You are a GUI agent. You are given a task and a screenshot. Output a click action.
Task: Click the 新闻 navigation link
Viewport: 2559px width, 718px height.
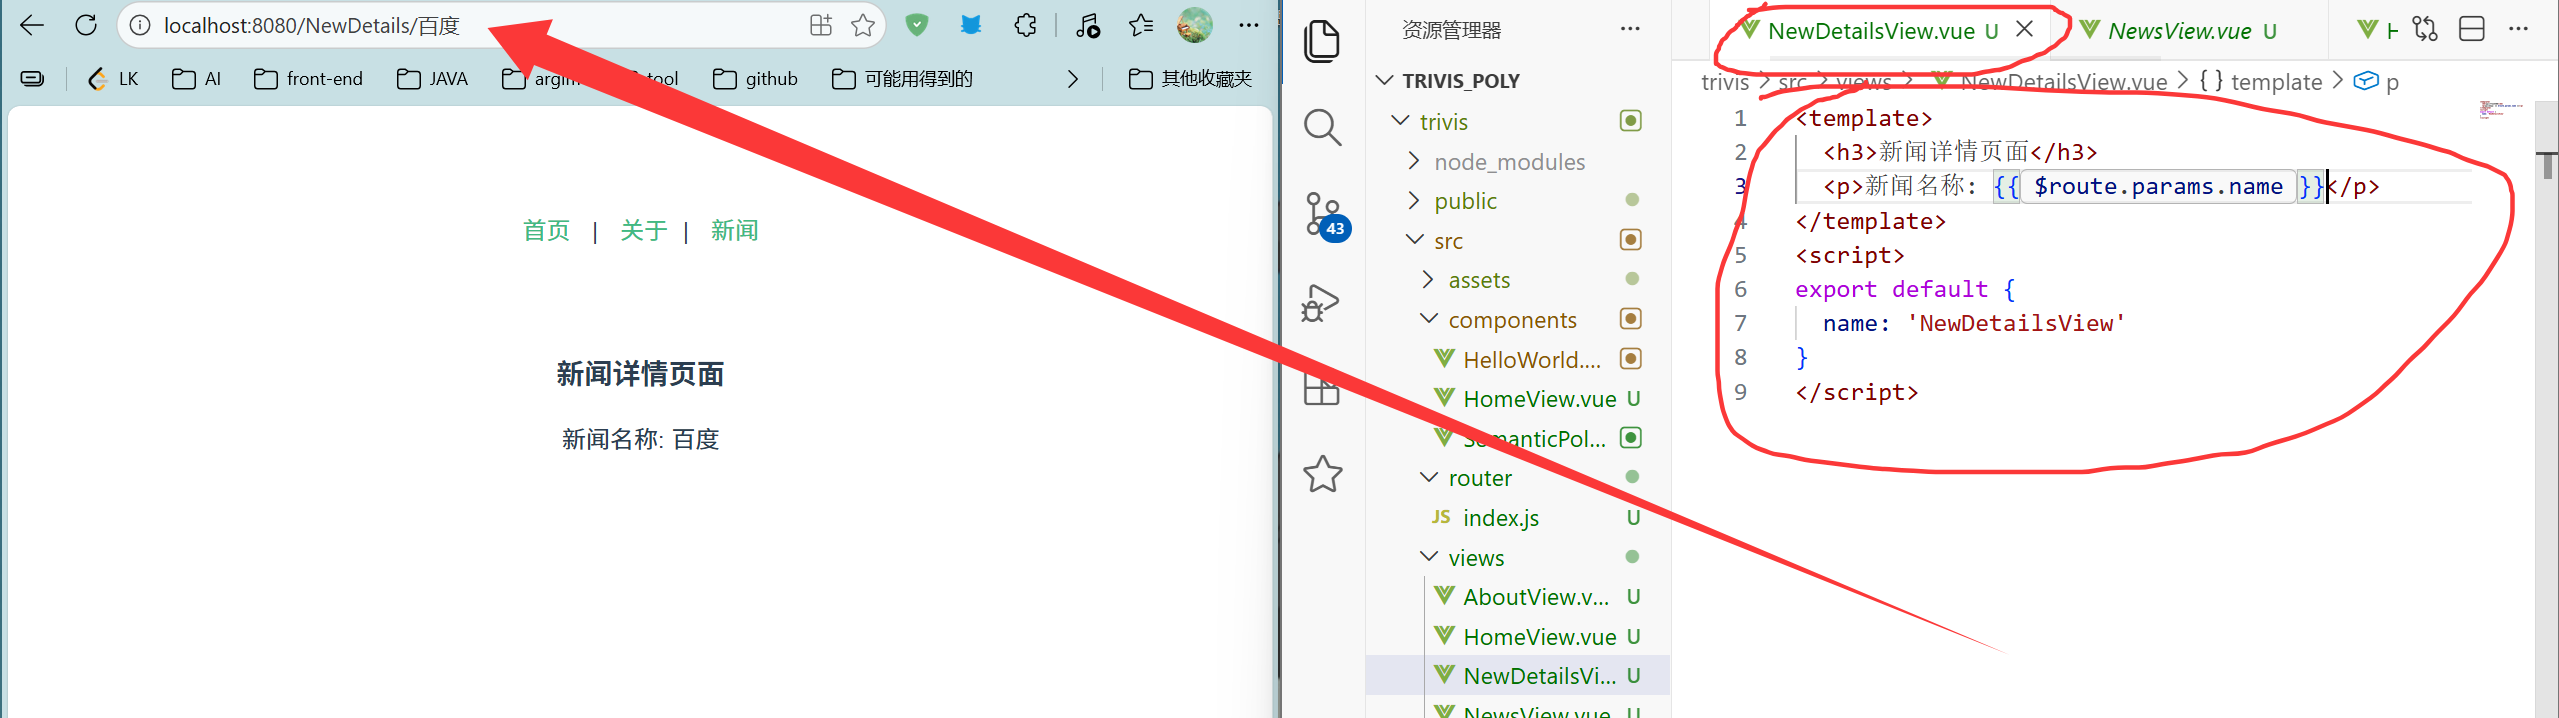point(734,231)
